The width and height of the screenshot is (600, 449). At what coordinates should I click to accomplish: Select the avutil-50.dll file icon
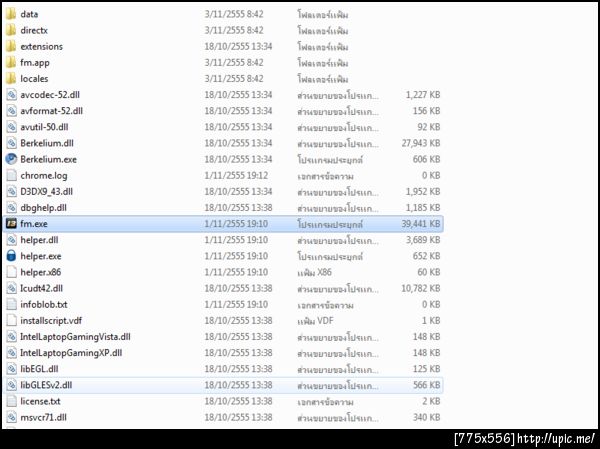pyautogui.click(x=11, y=127)
